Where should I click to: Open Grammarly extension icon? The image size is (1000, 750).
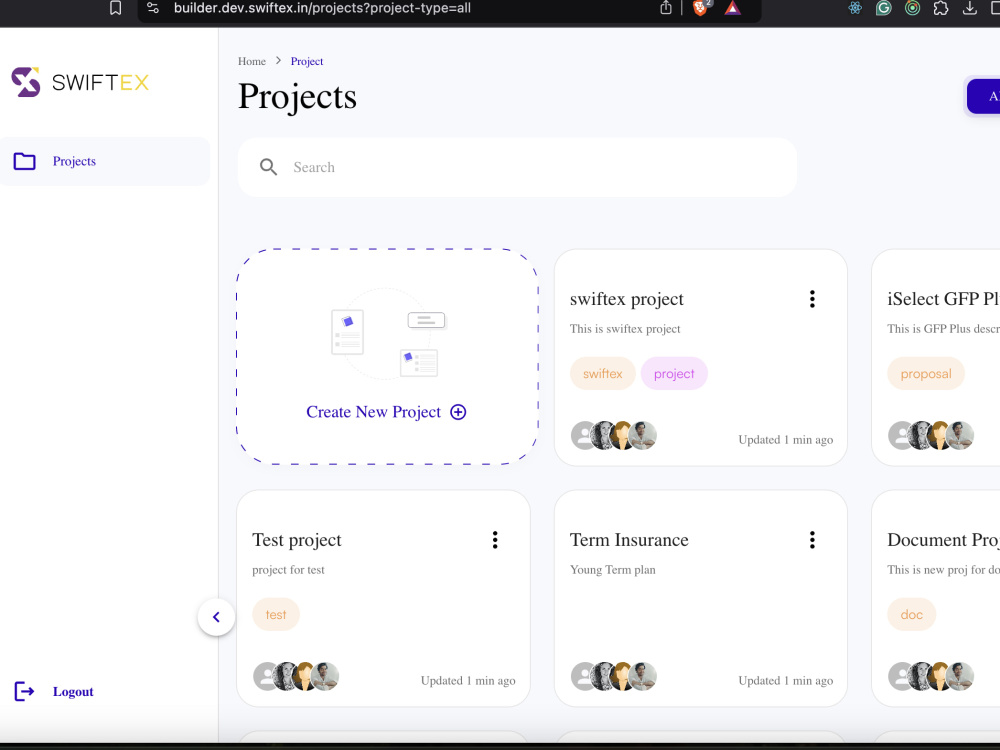[883, 8]
